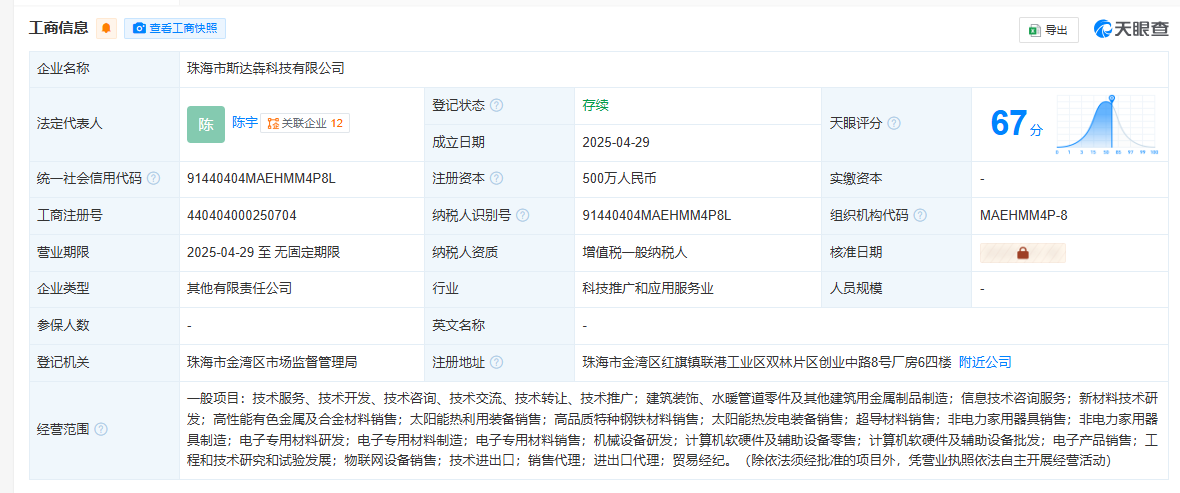Open legal representative 陈宇 link
The height and width of the screenshot is (493, 1180).
(245, 122)
